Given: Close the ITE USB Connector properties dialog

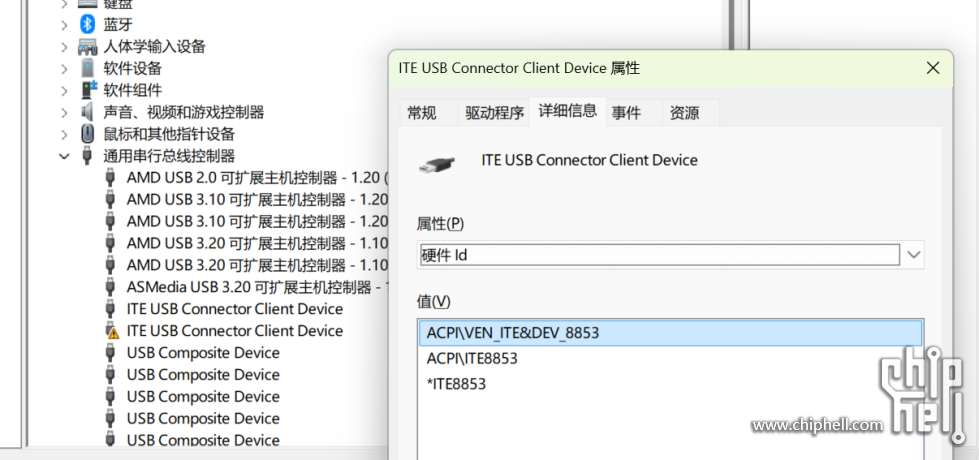Looking at the screenshot, I should [933, 68].
